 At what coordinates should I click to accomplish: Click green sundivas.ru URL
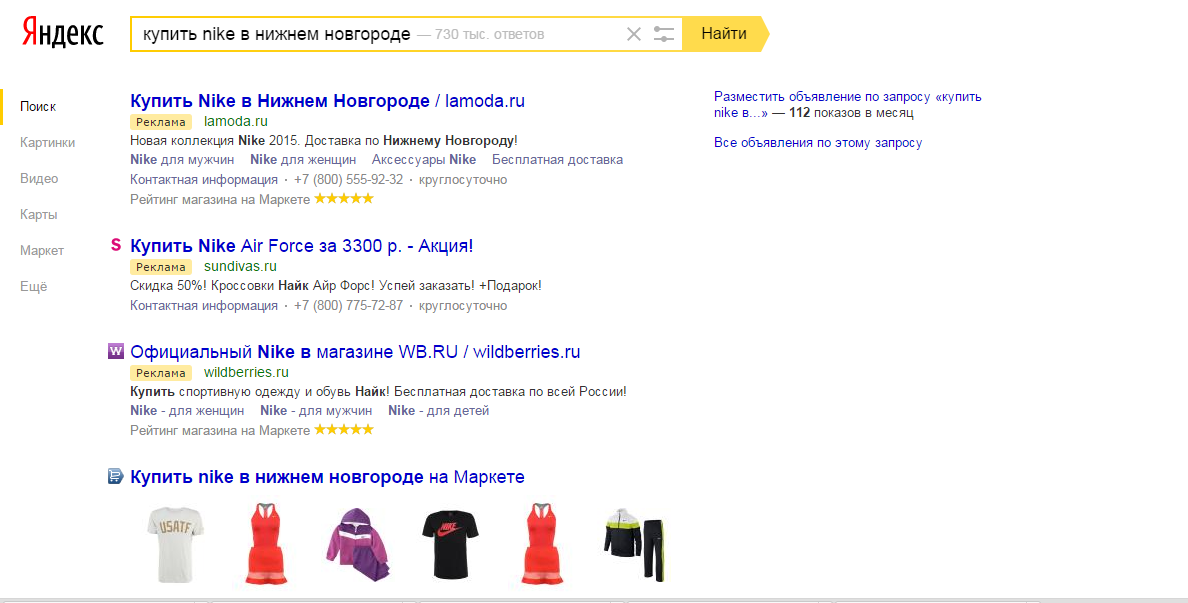pos(240,267)
